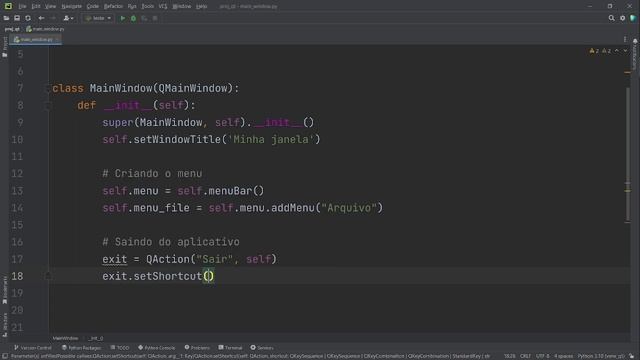Collapse the __init__ method fold marker

coord(48,106)
